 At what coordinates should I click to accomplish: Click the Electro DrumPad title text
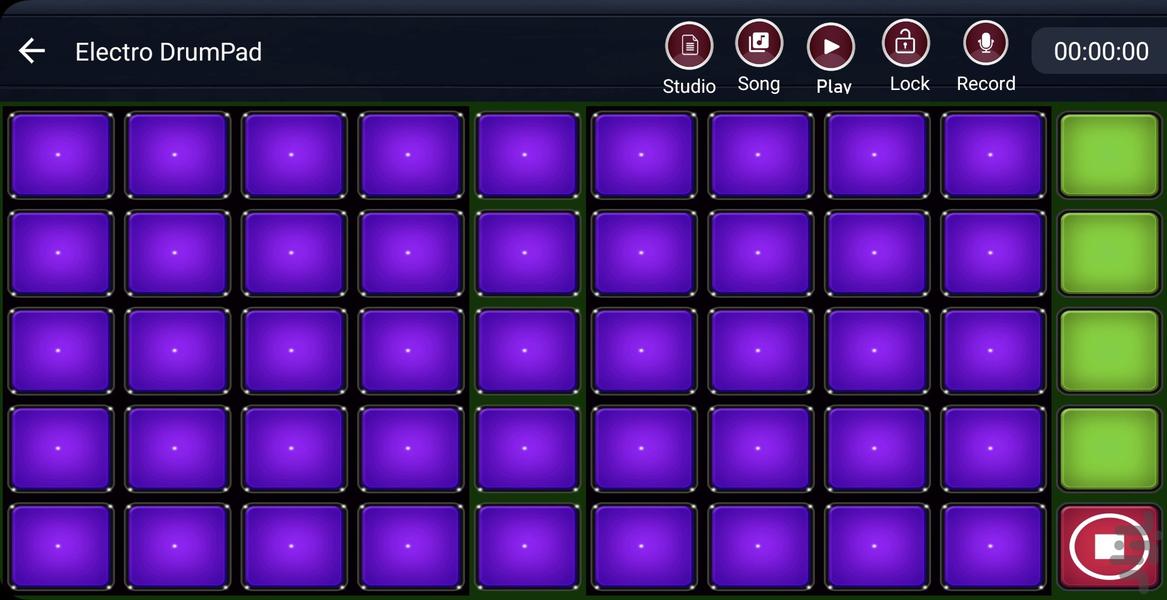(x=168, y=52)
